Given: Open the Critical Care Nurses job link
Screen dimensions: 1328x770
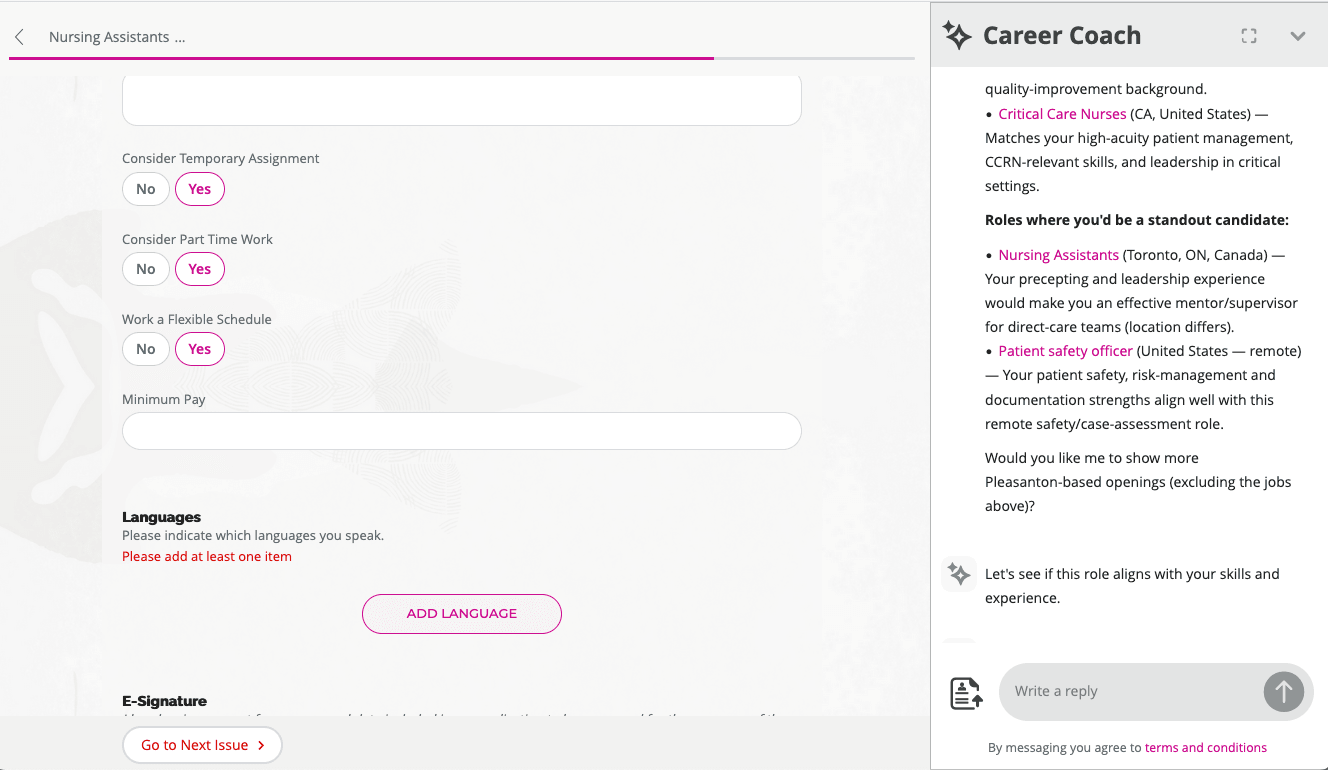Looking at the screenshot, I should (x=1062, y=113).
